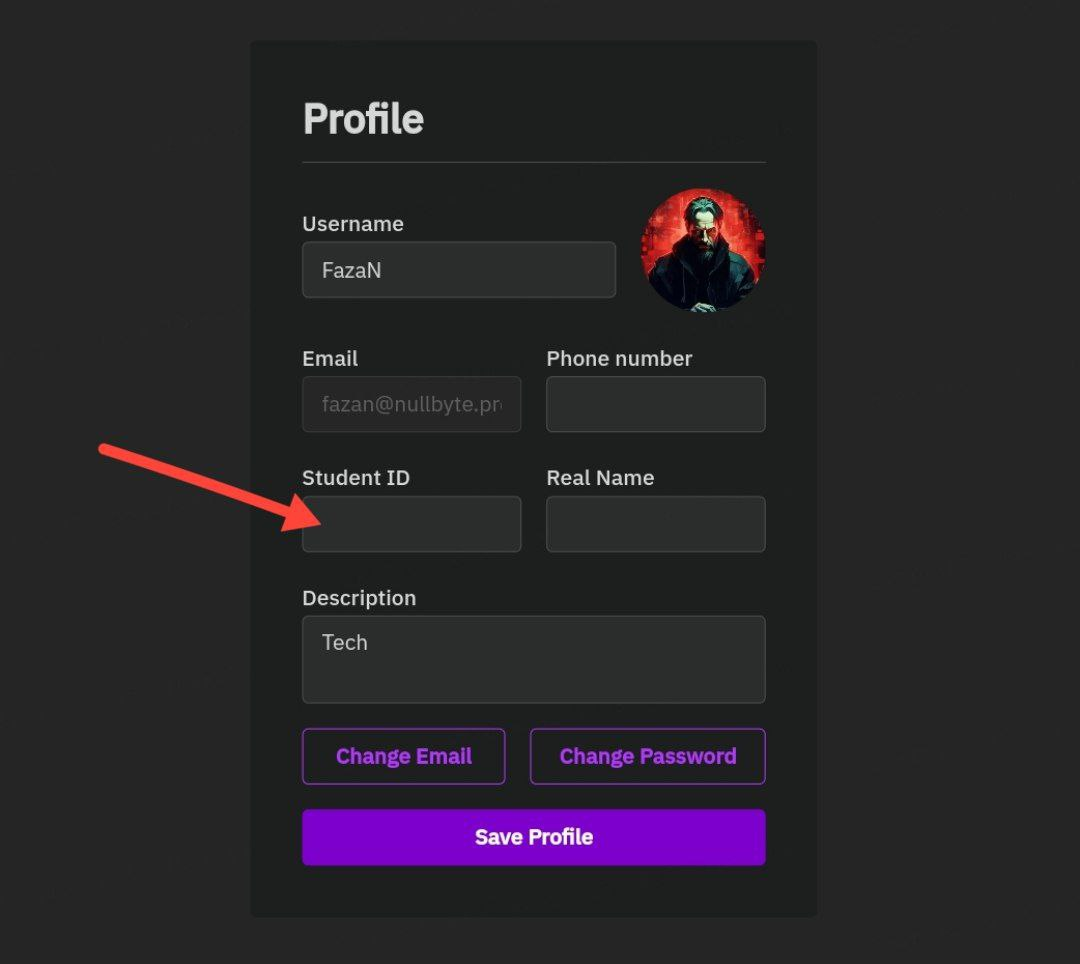This screenshot has width=1080, height=964.
Task: Click the Phone number label
Action: click(619, 359)
